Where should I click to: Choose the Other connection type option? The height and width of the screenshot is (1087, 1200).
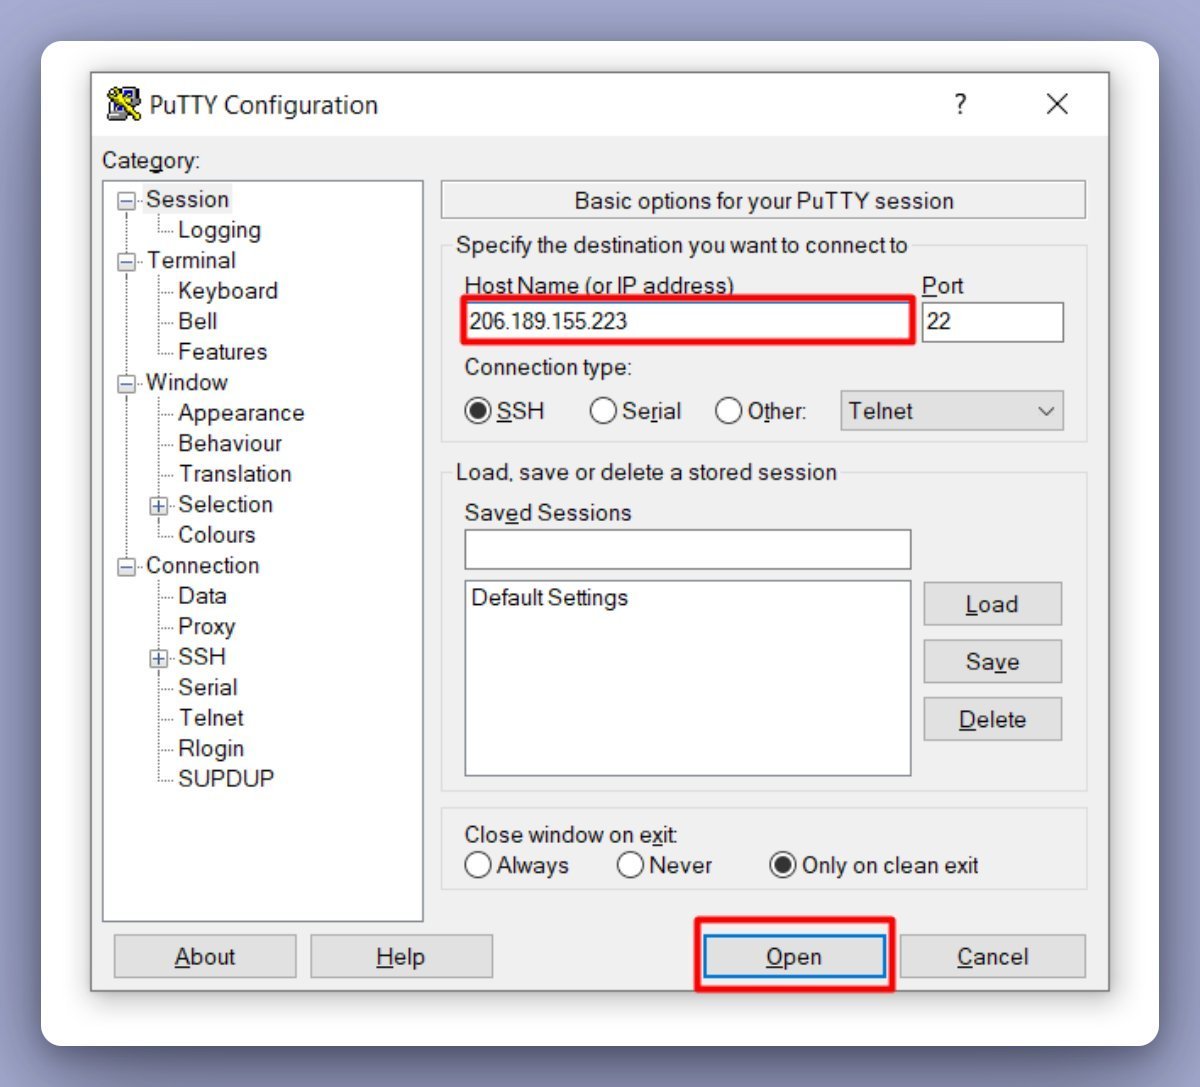[728, 411]
